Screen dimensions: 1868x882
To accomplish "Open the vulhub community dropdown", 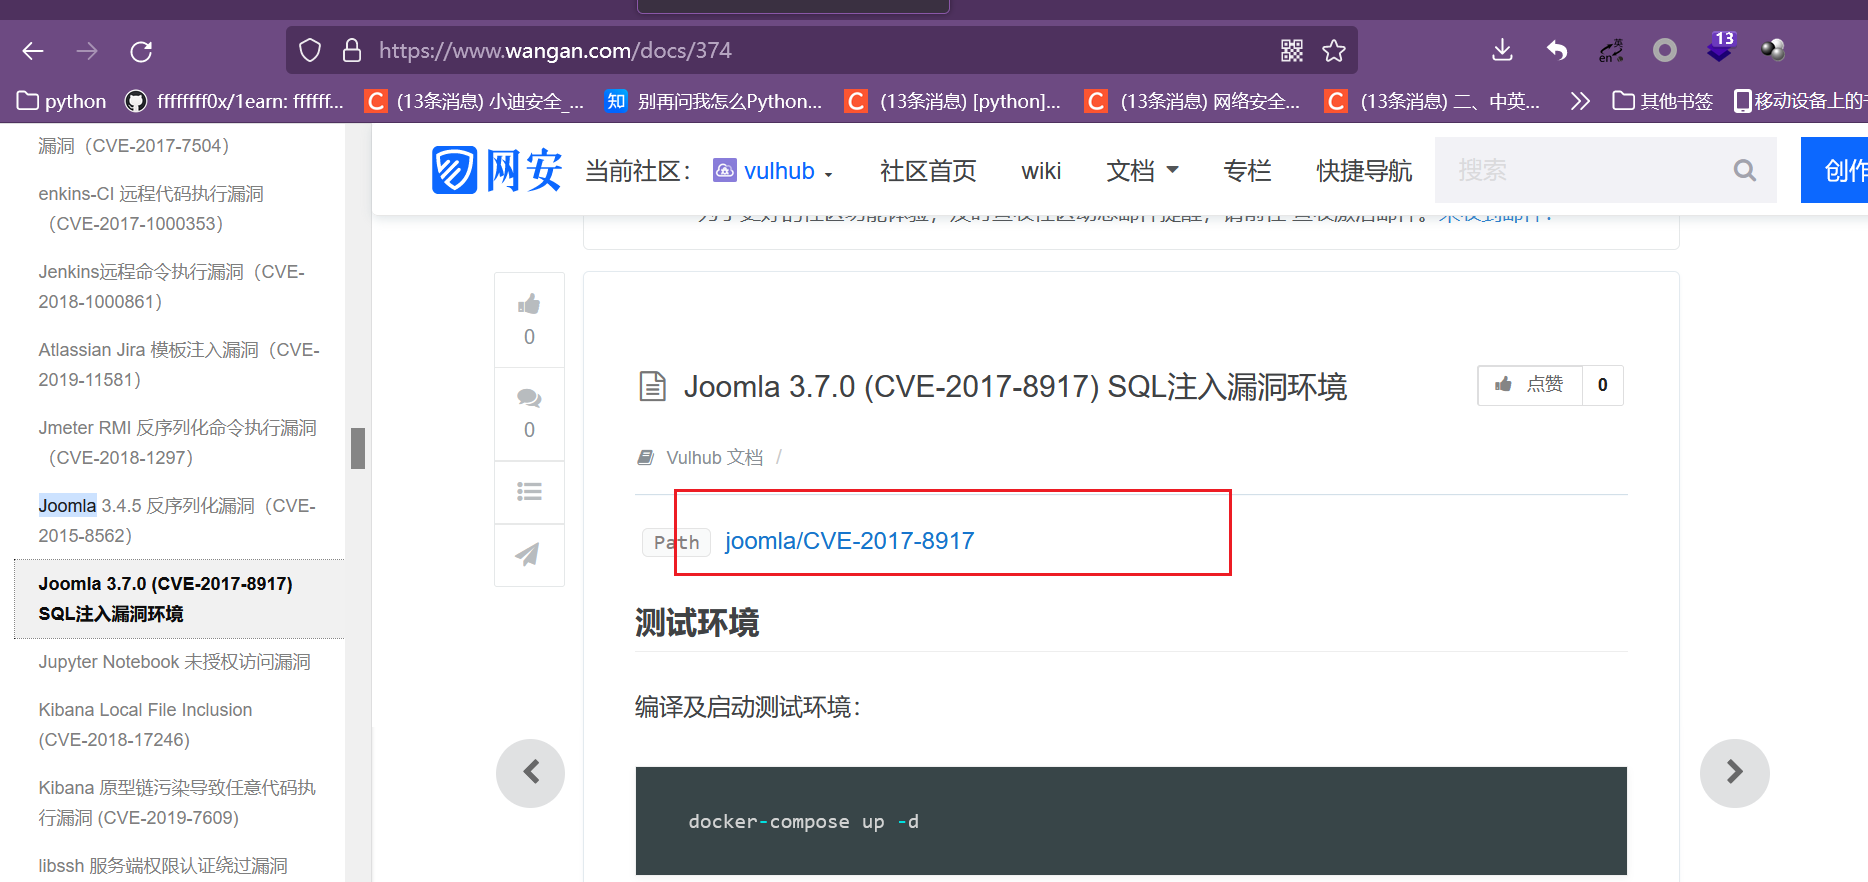I will point(773,171).
